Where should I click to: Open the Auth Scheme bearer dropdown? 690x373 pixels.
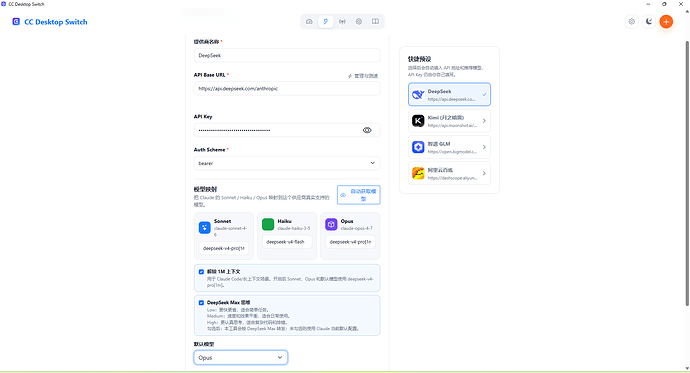(287, 163)
